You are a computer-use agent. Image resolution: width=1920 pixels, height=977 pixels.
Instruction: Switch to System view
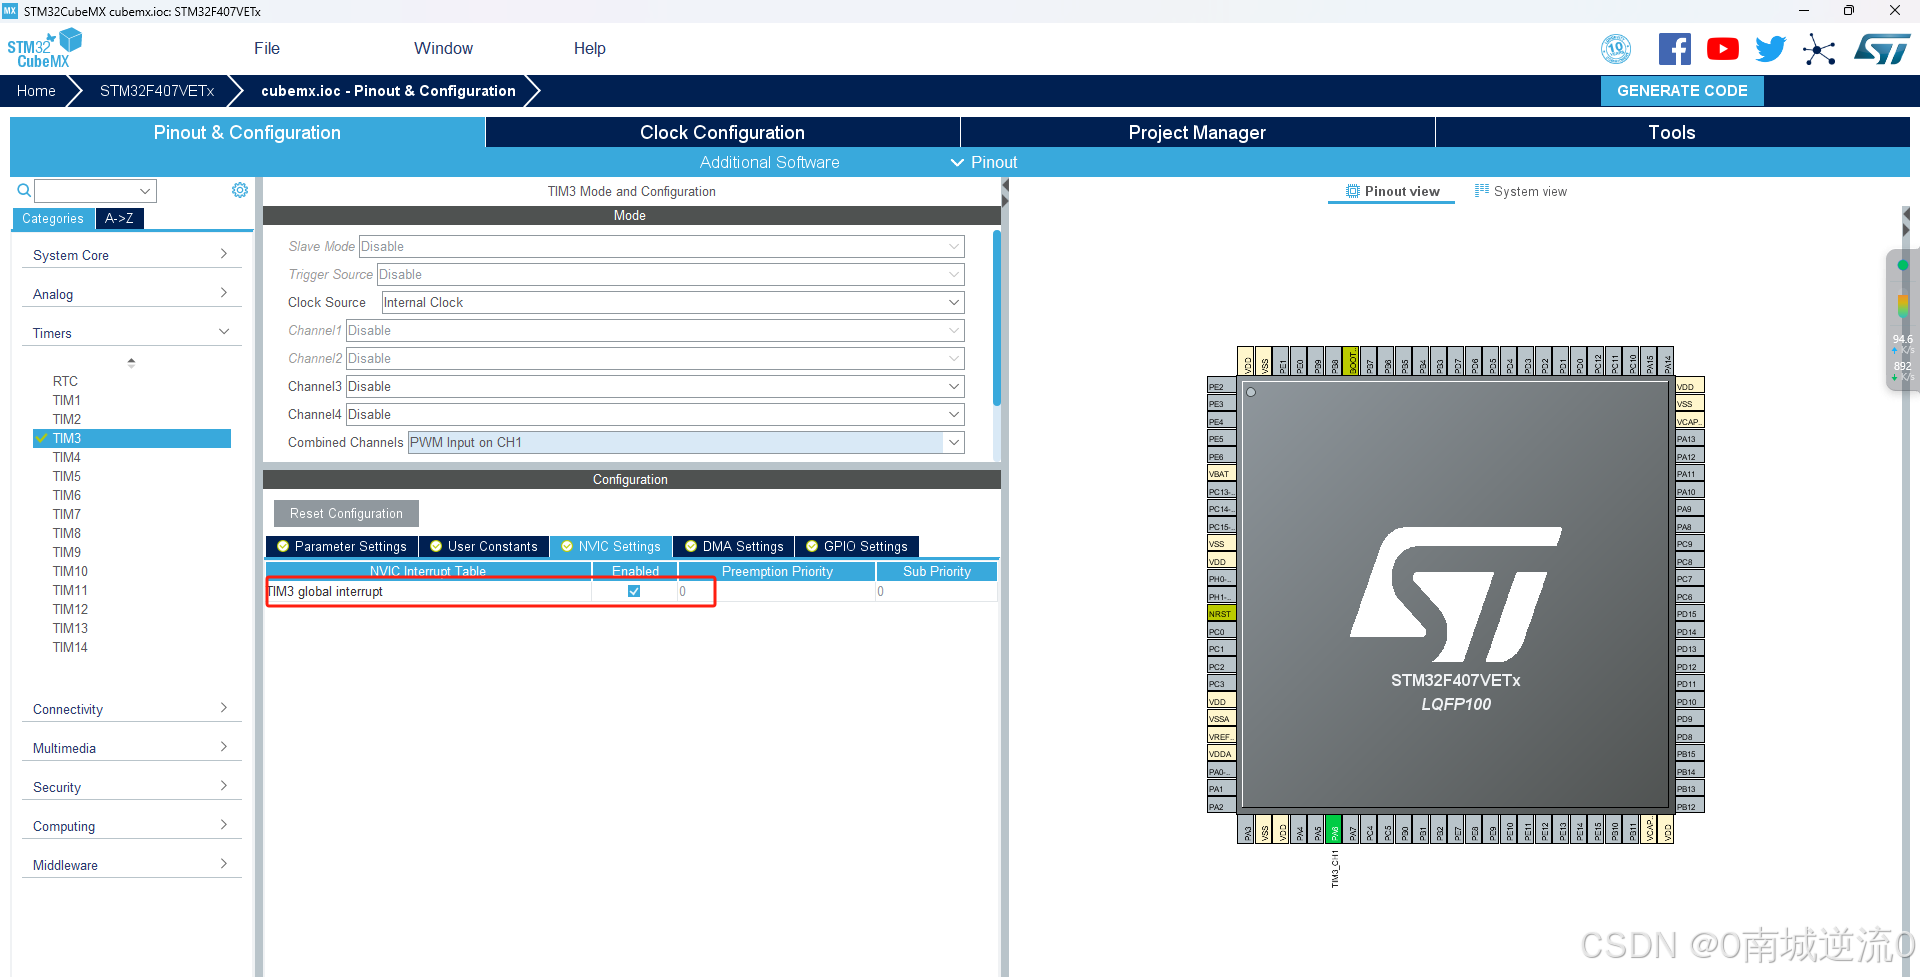(x=1521, y=191)
